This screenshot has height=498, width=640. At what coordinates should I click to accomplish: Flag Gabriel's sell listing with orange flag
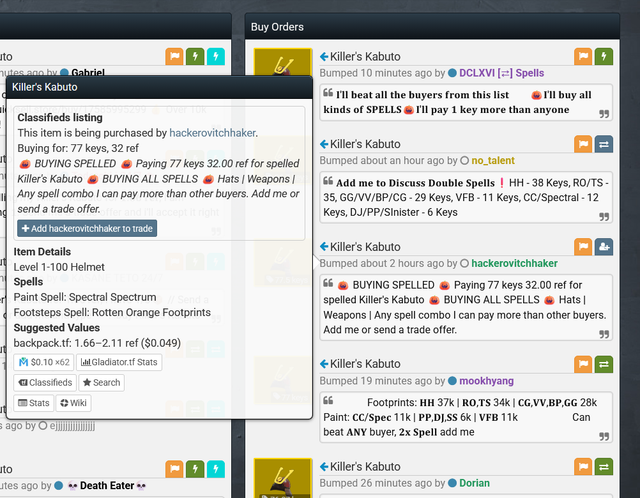[174, 56]
